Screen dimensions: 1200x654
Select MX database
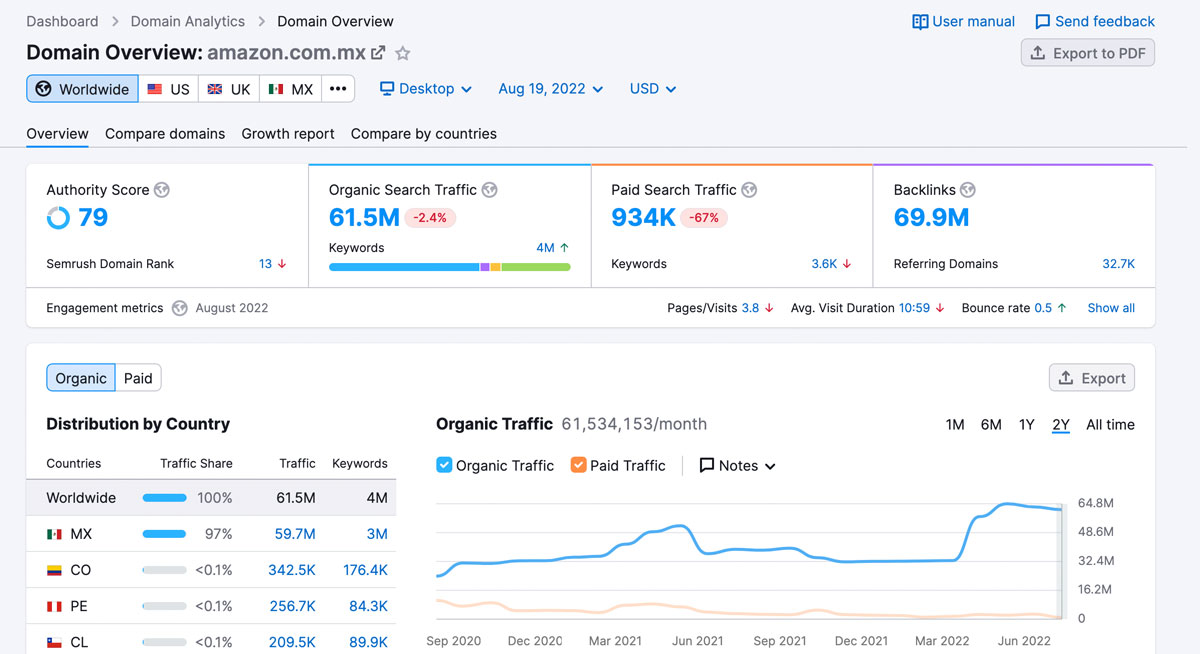(291, 88)
